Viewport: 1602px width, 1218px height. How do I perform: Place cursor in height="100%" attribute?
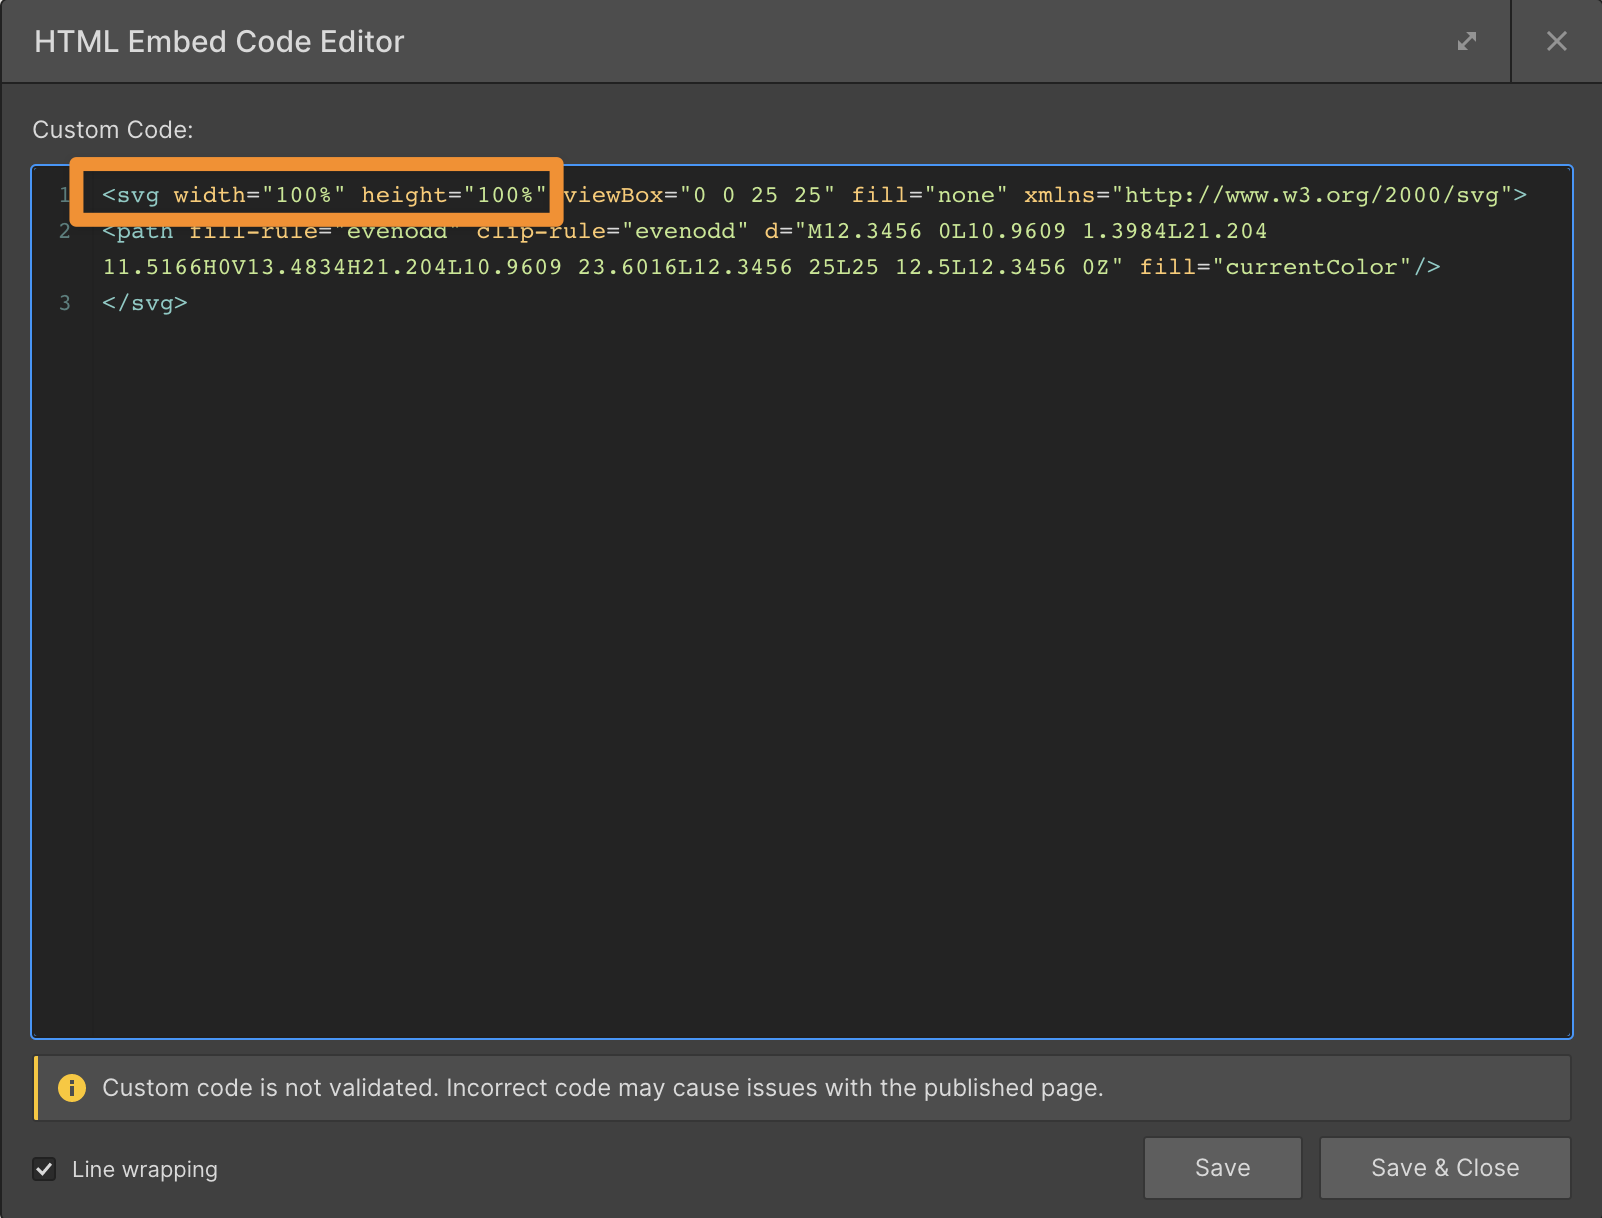tap(453, 195)
